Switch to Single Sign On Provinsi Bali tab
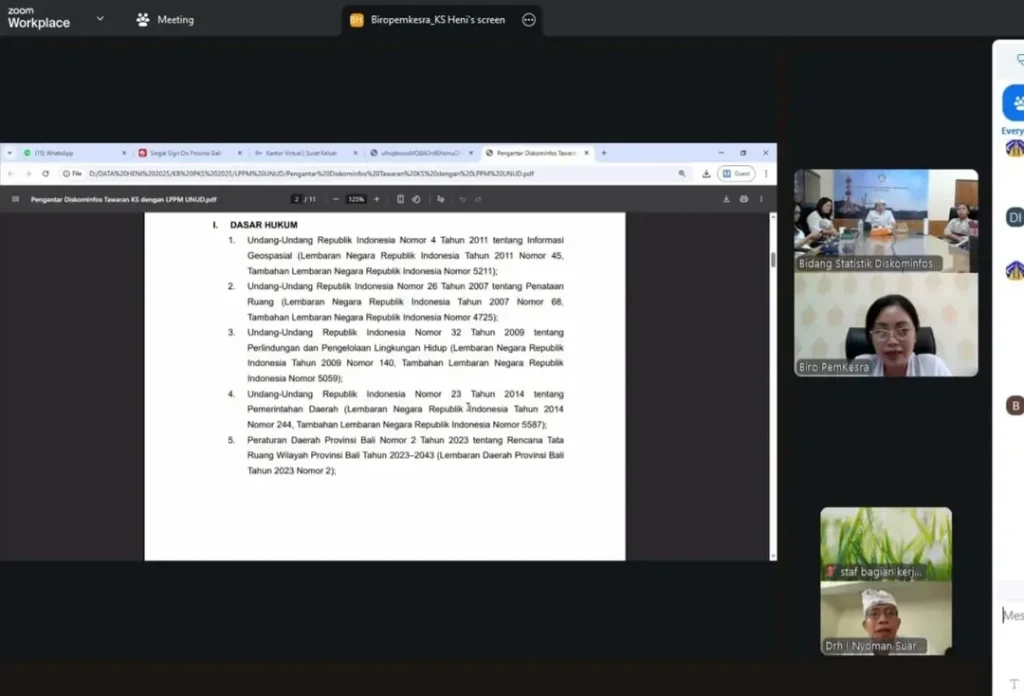This screenshot has height=696, width=1024. (x=187, y=153)
